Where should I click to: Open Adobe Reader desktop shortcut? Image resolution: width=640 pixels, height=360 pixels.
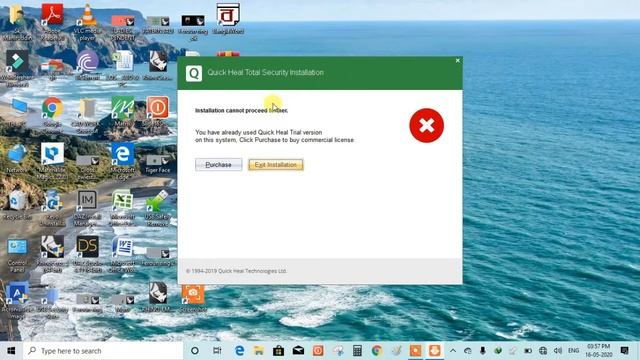click(x=52, y=22)
